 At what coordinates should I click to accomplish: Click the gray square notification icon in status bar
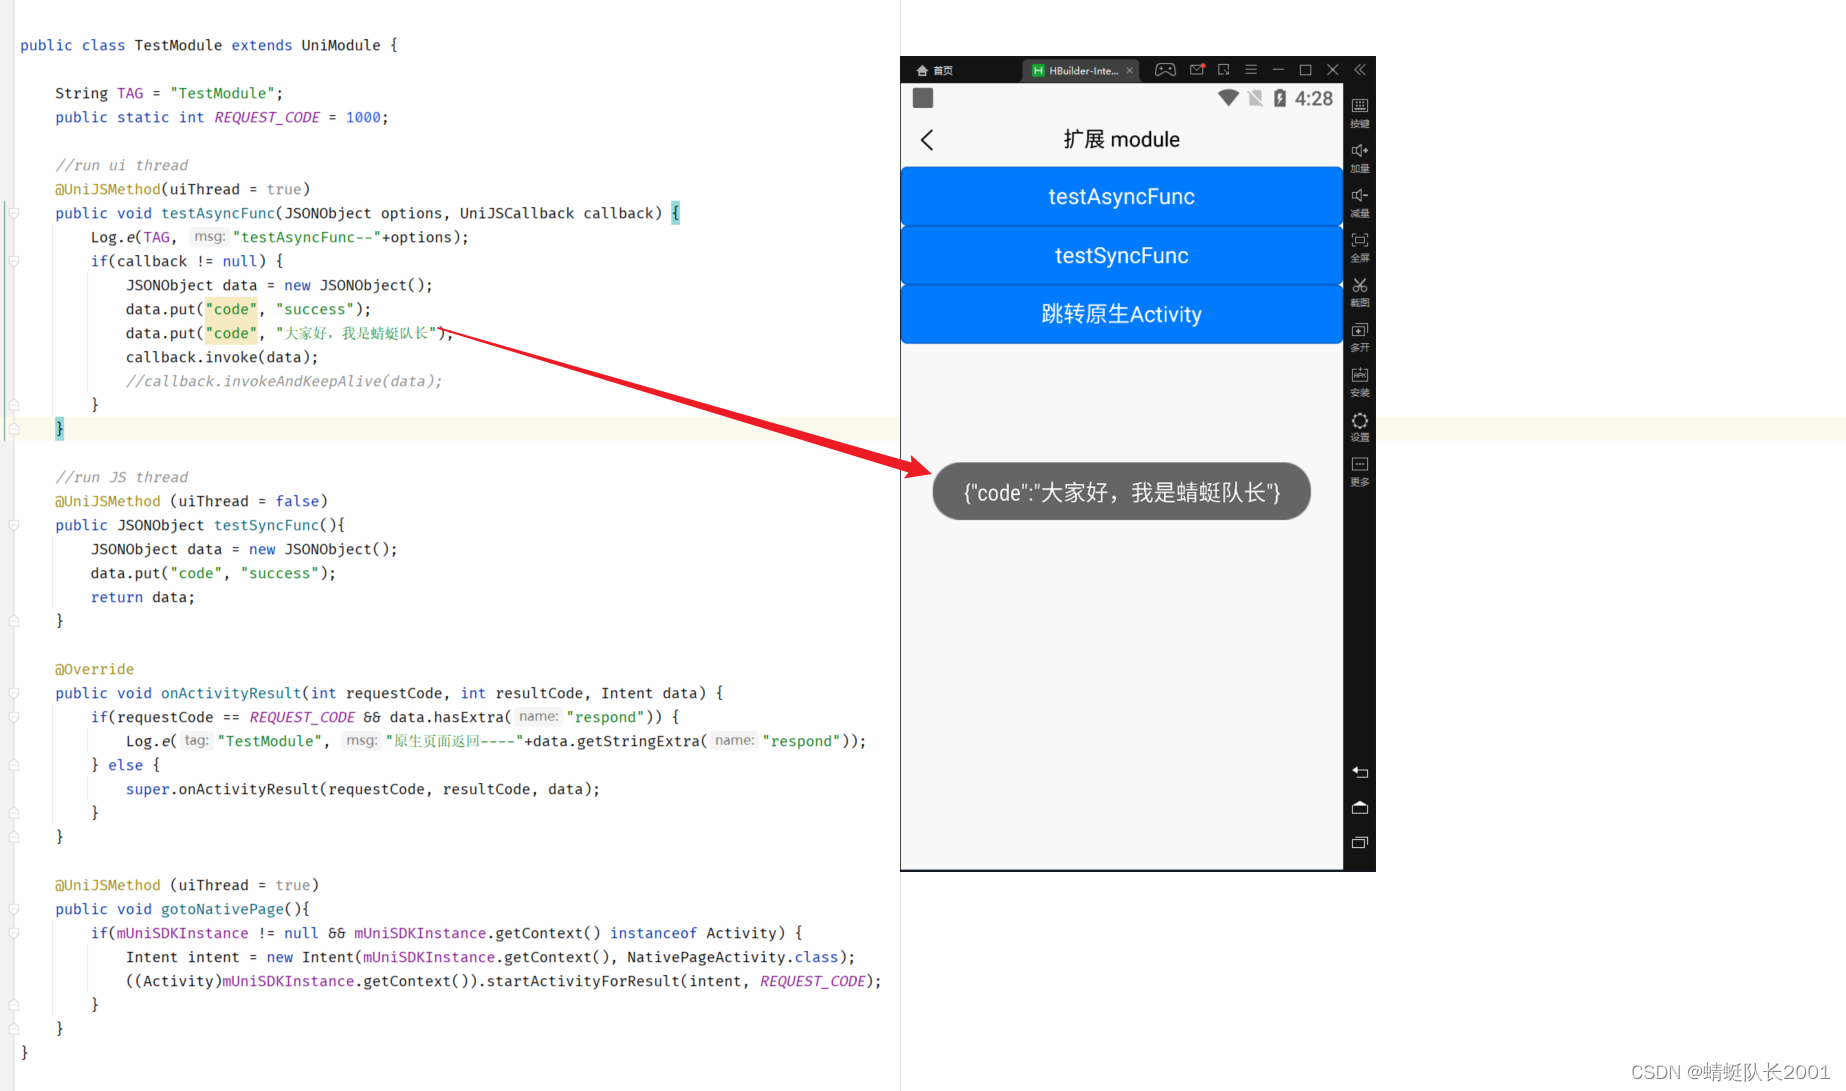923,98
